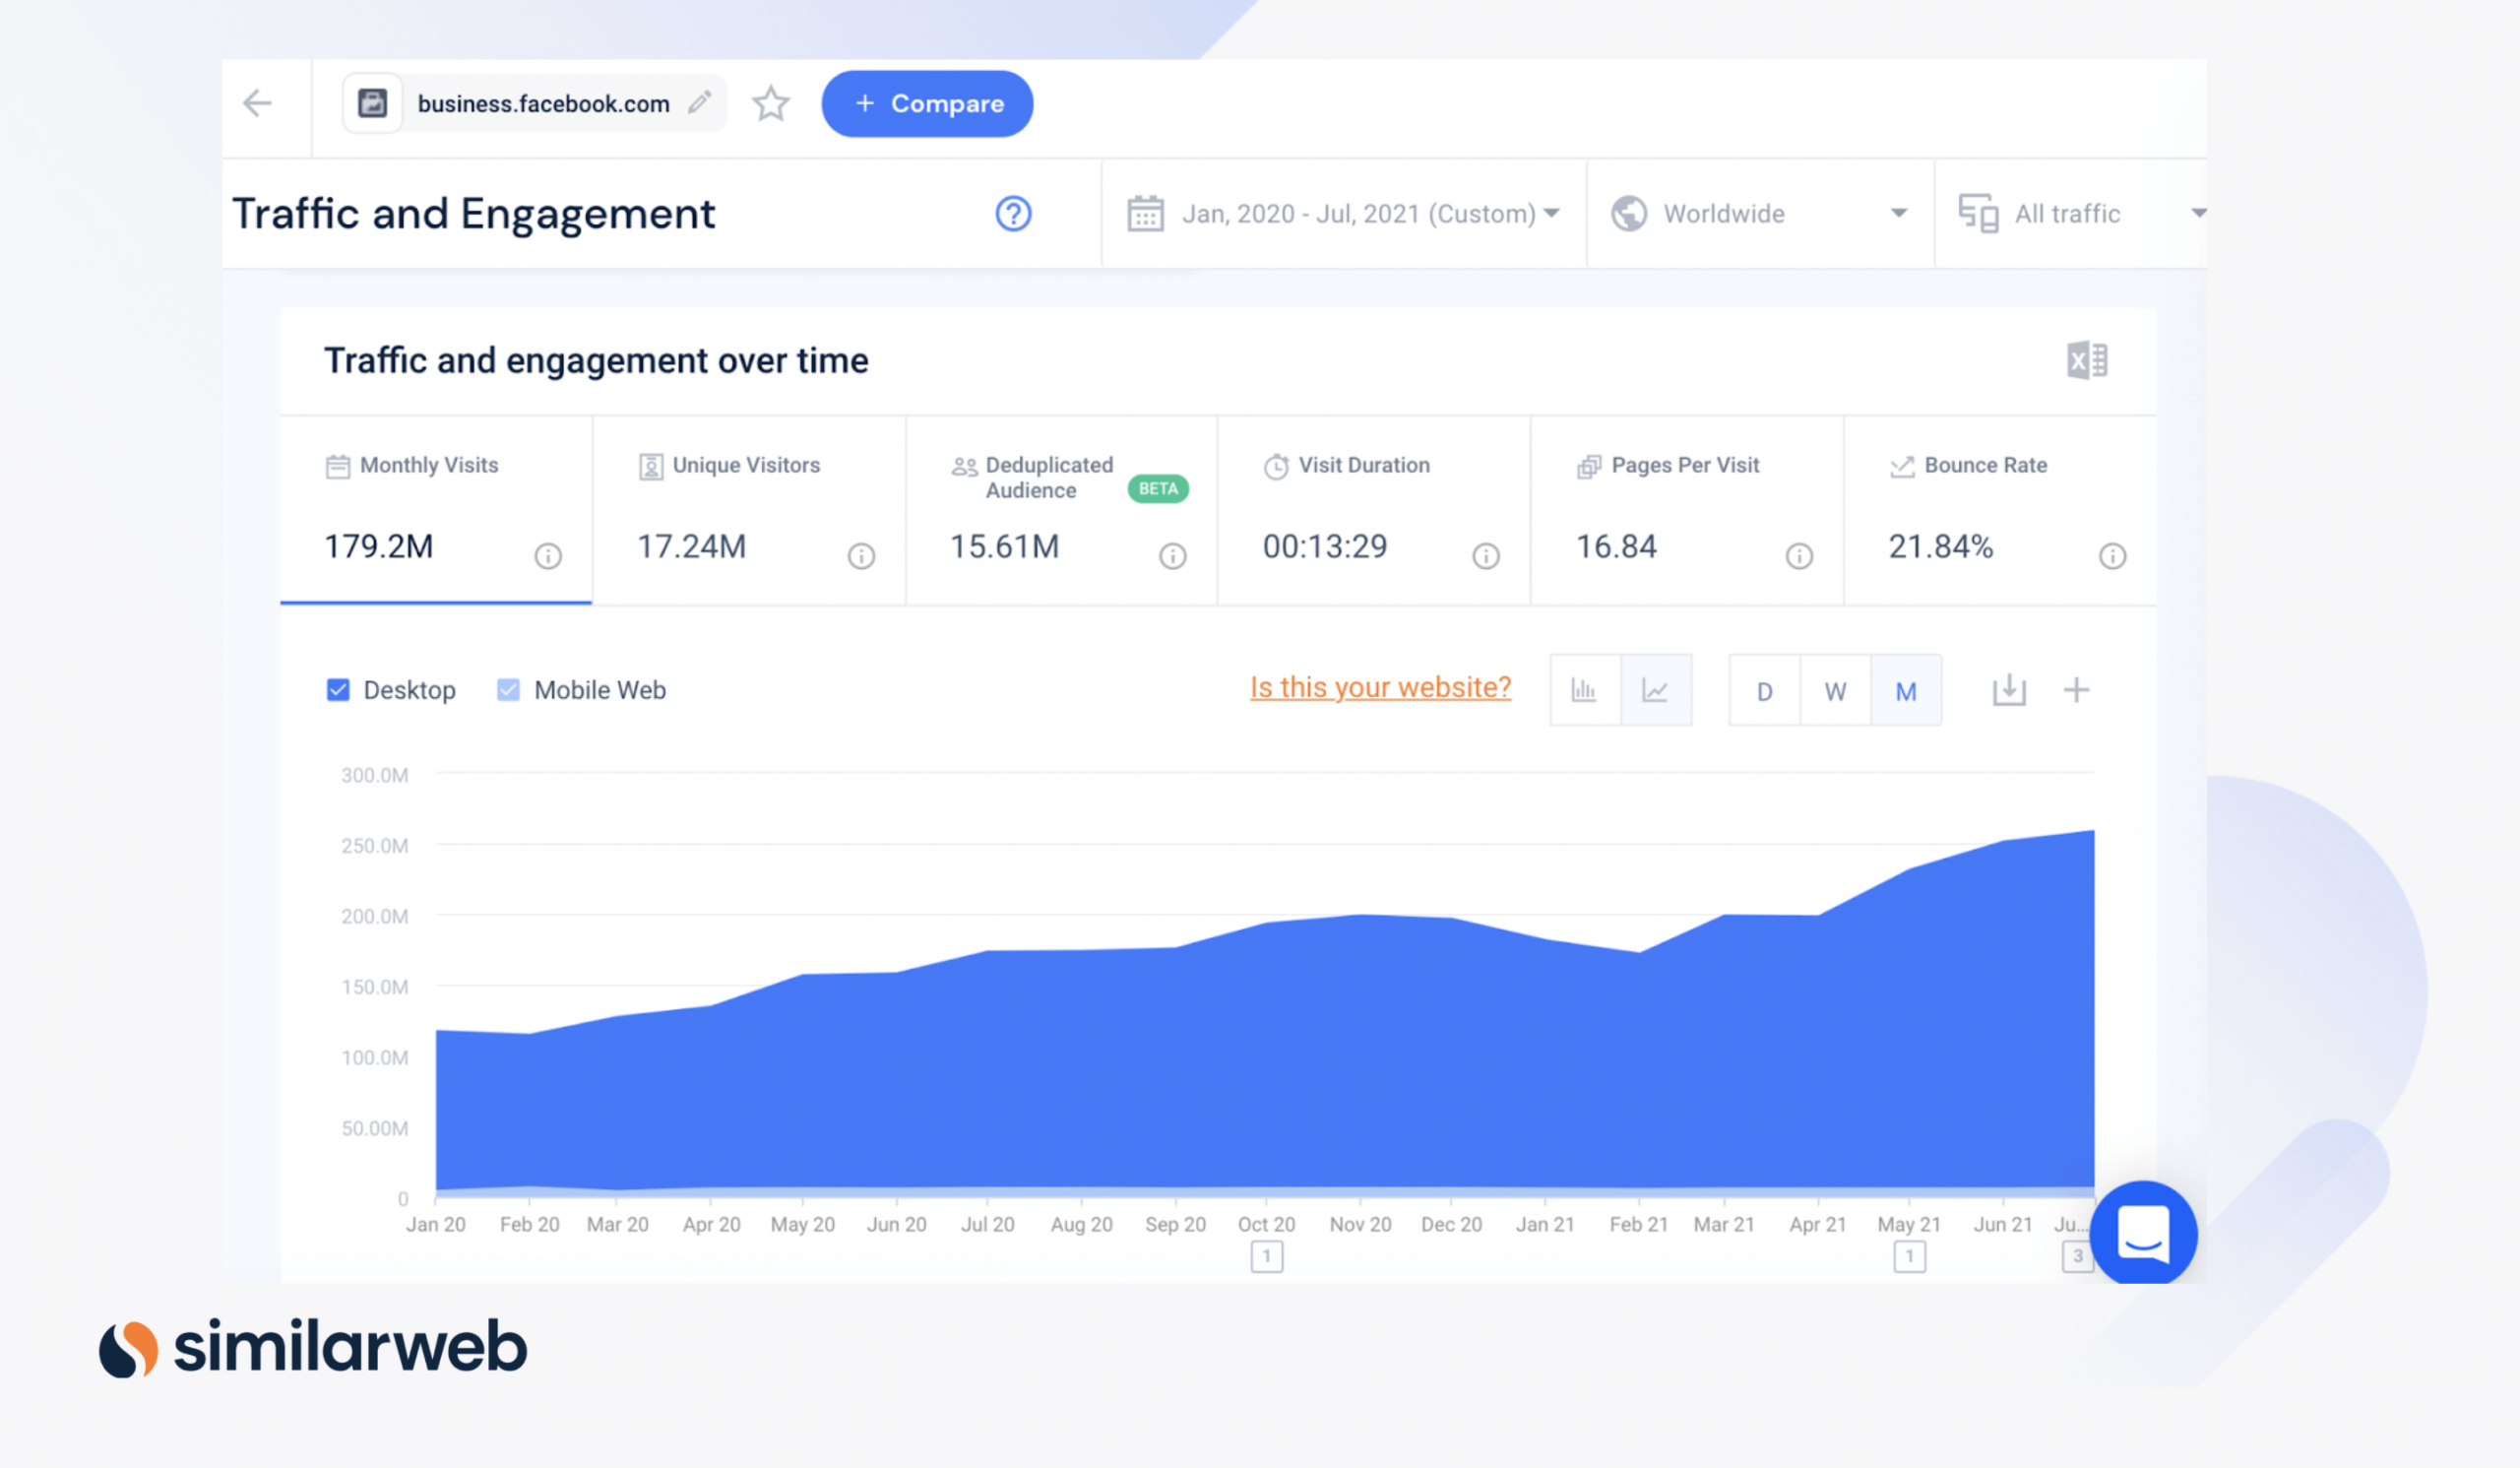Image resolution: width=2520 pixels, height=1468 pixels.
Task: Click the Jun 21 x-axis label
Action: (x=2003, y=1224)
